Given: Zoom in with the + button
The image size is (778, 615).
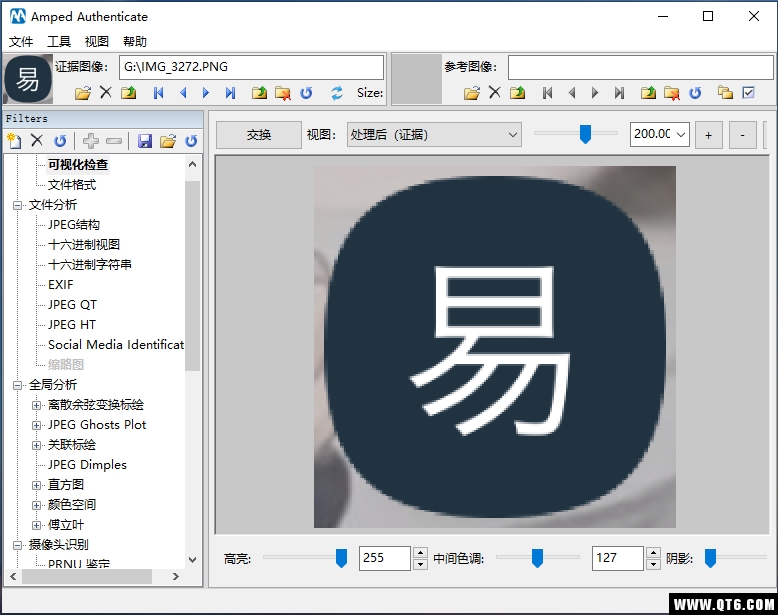Looking at the screenshot, I should pos(709,135).
